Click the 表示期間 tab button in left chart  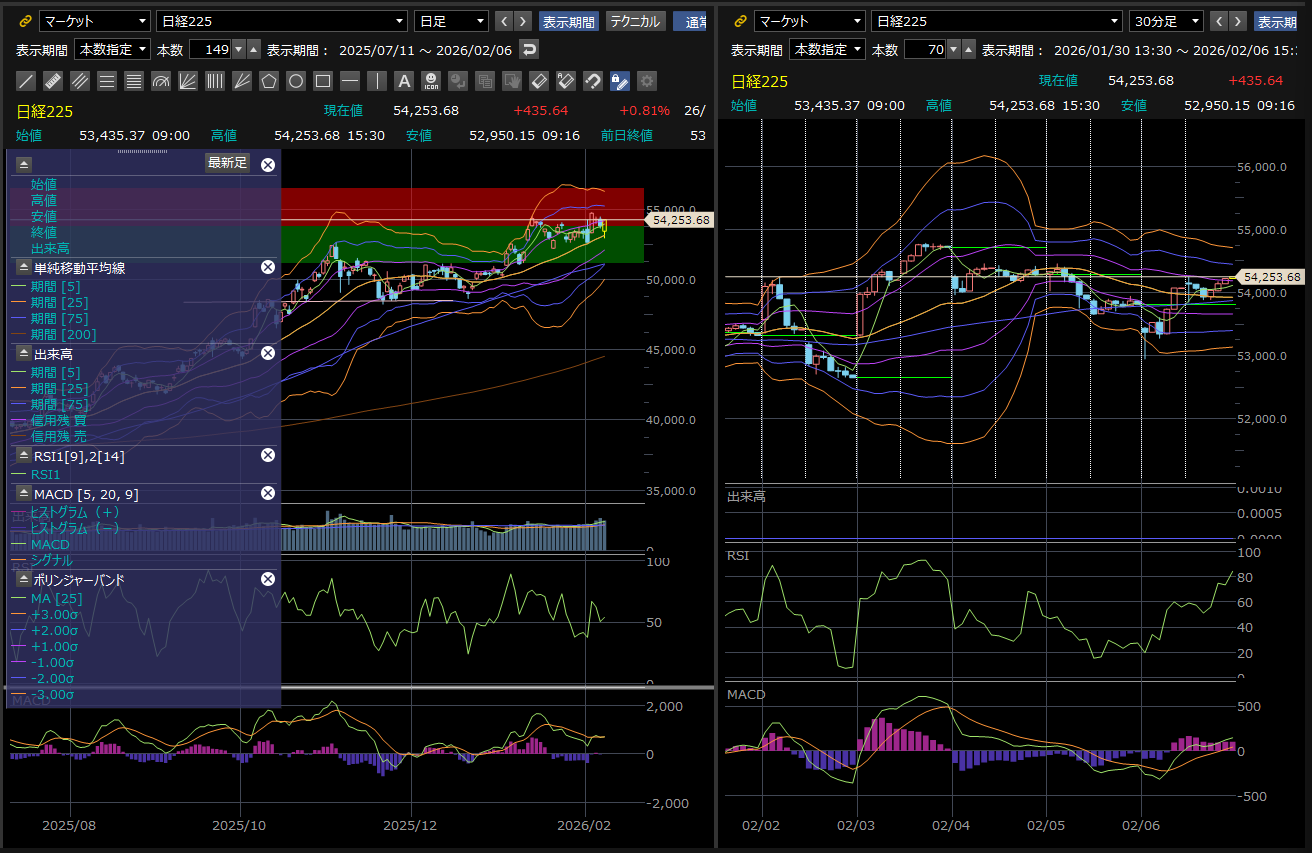click(x=569, y=21)
